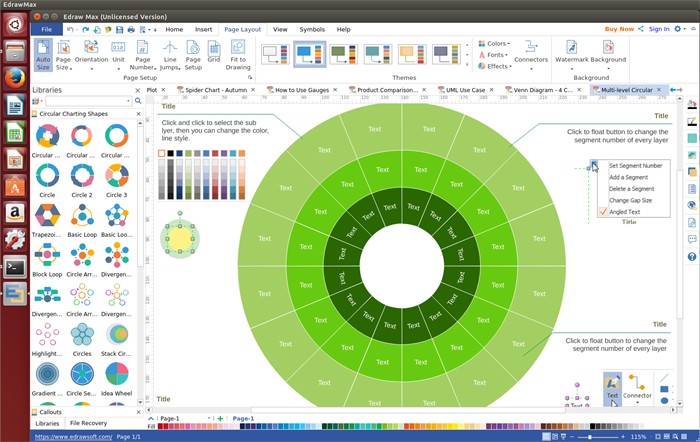The height and width of the screenshot is (442, 700).
Task: Toggle the Angled Text checkbox
Action: 602,212
